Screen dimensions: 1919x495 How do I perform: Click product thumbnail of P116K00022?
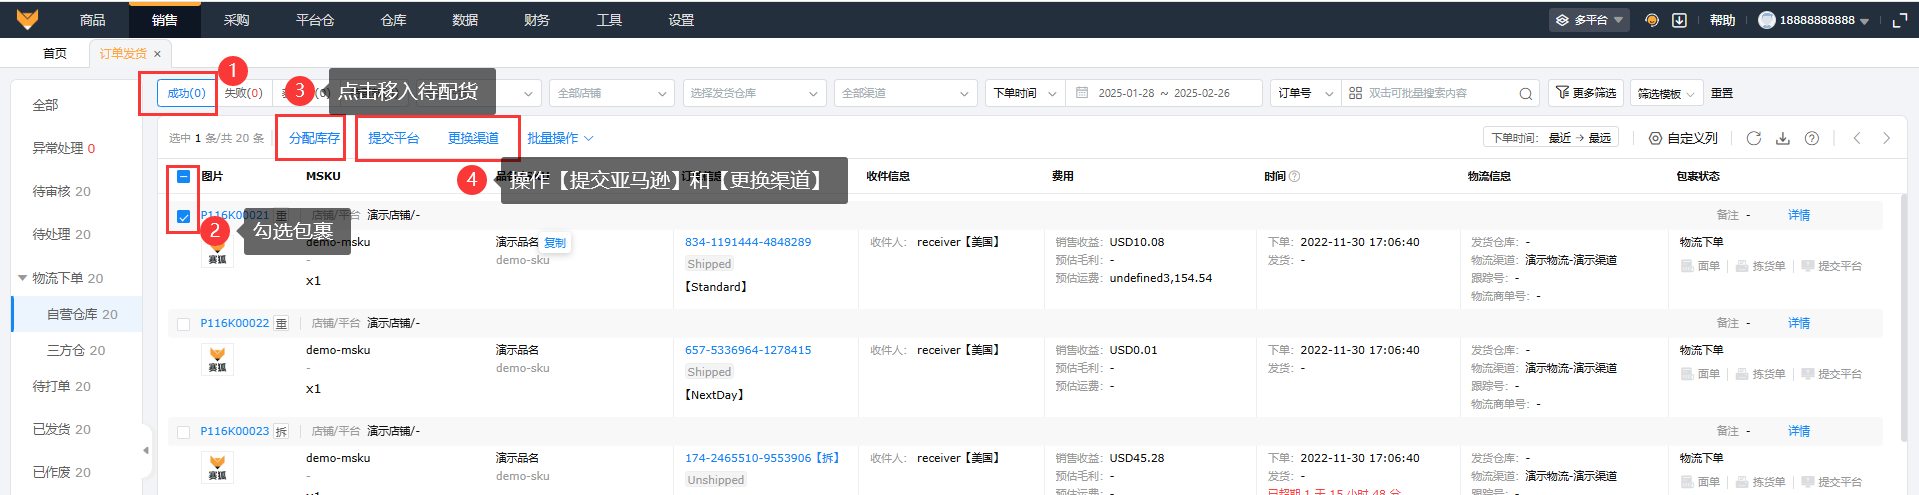point(217,359)
